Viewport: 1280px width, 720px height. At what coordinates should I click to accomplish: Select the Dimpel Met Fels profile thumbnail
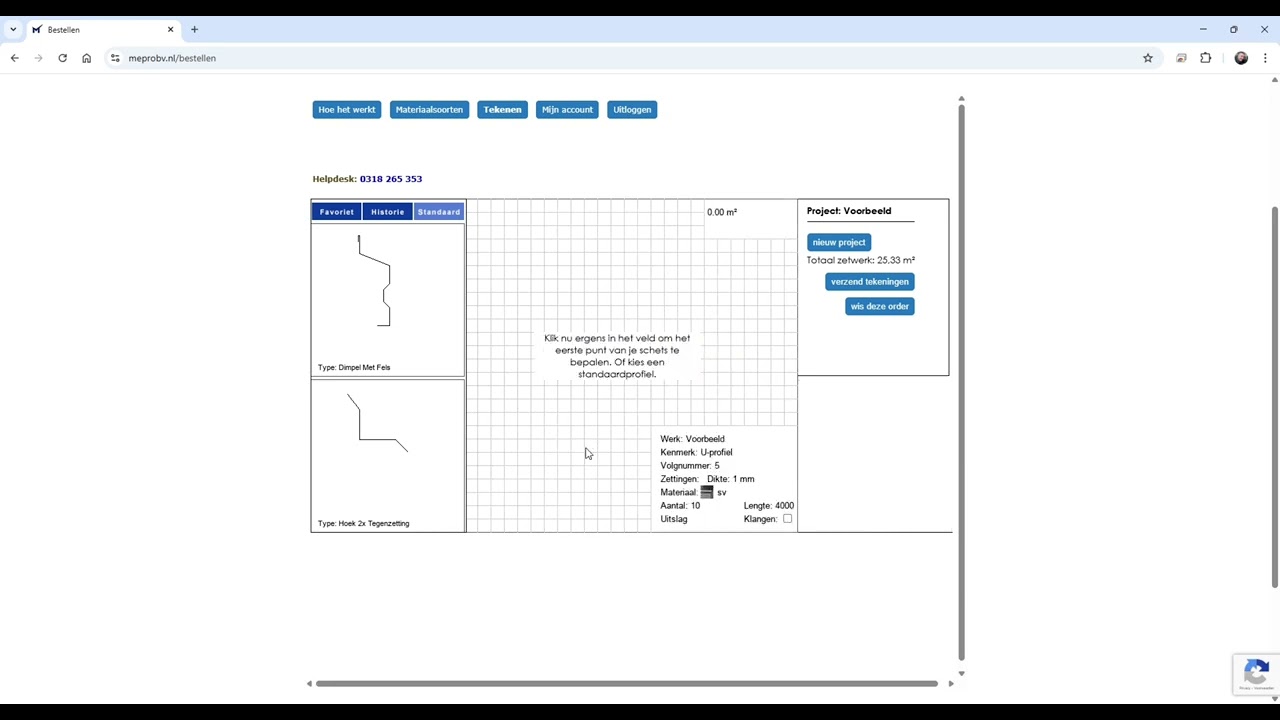[388, 299]
